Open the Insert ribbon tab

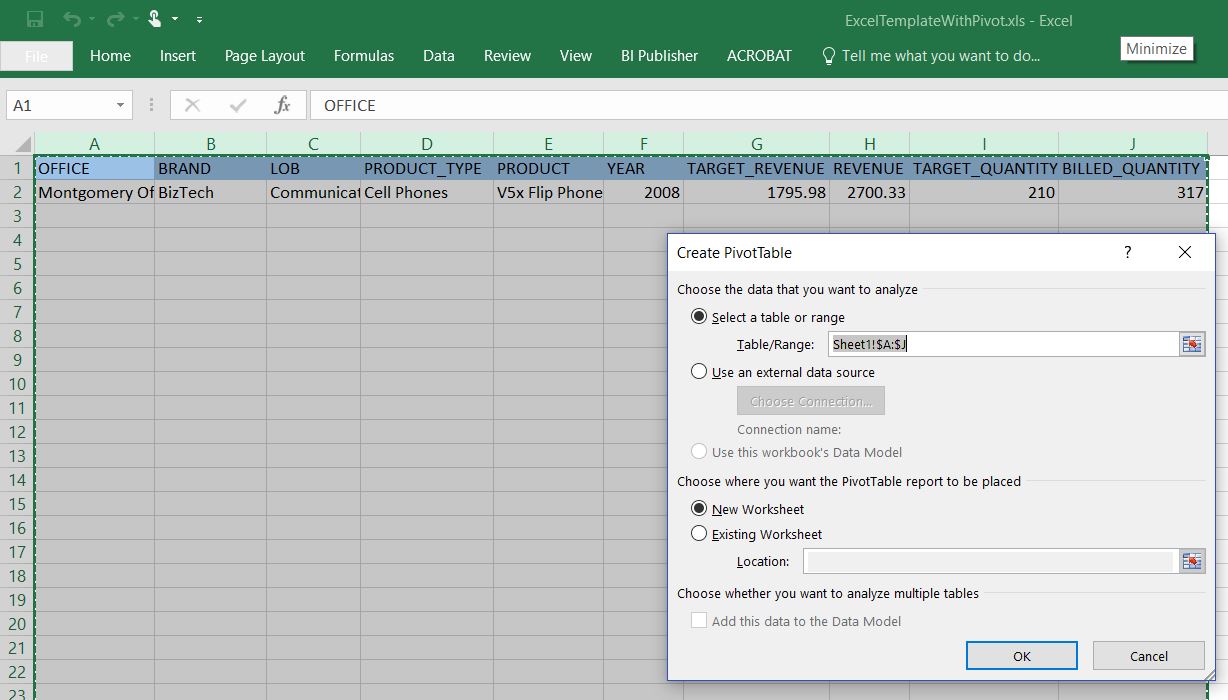[178, 56]
